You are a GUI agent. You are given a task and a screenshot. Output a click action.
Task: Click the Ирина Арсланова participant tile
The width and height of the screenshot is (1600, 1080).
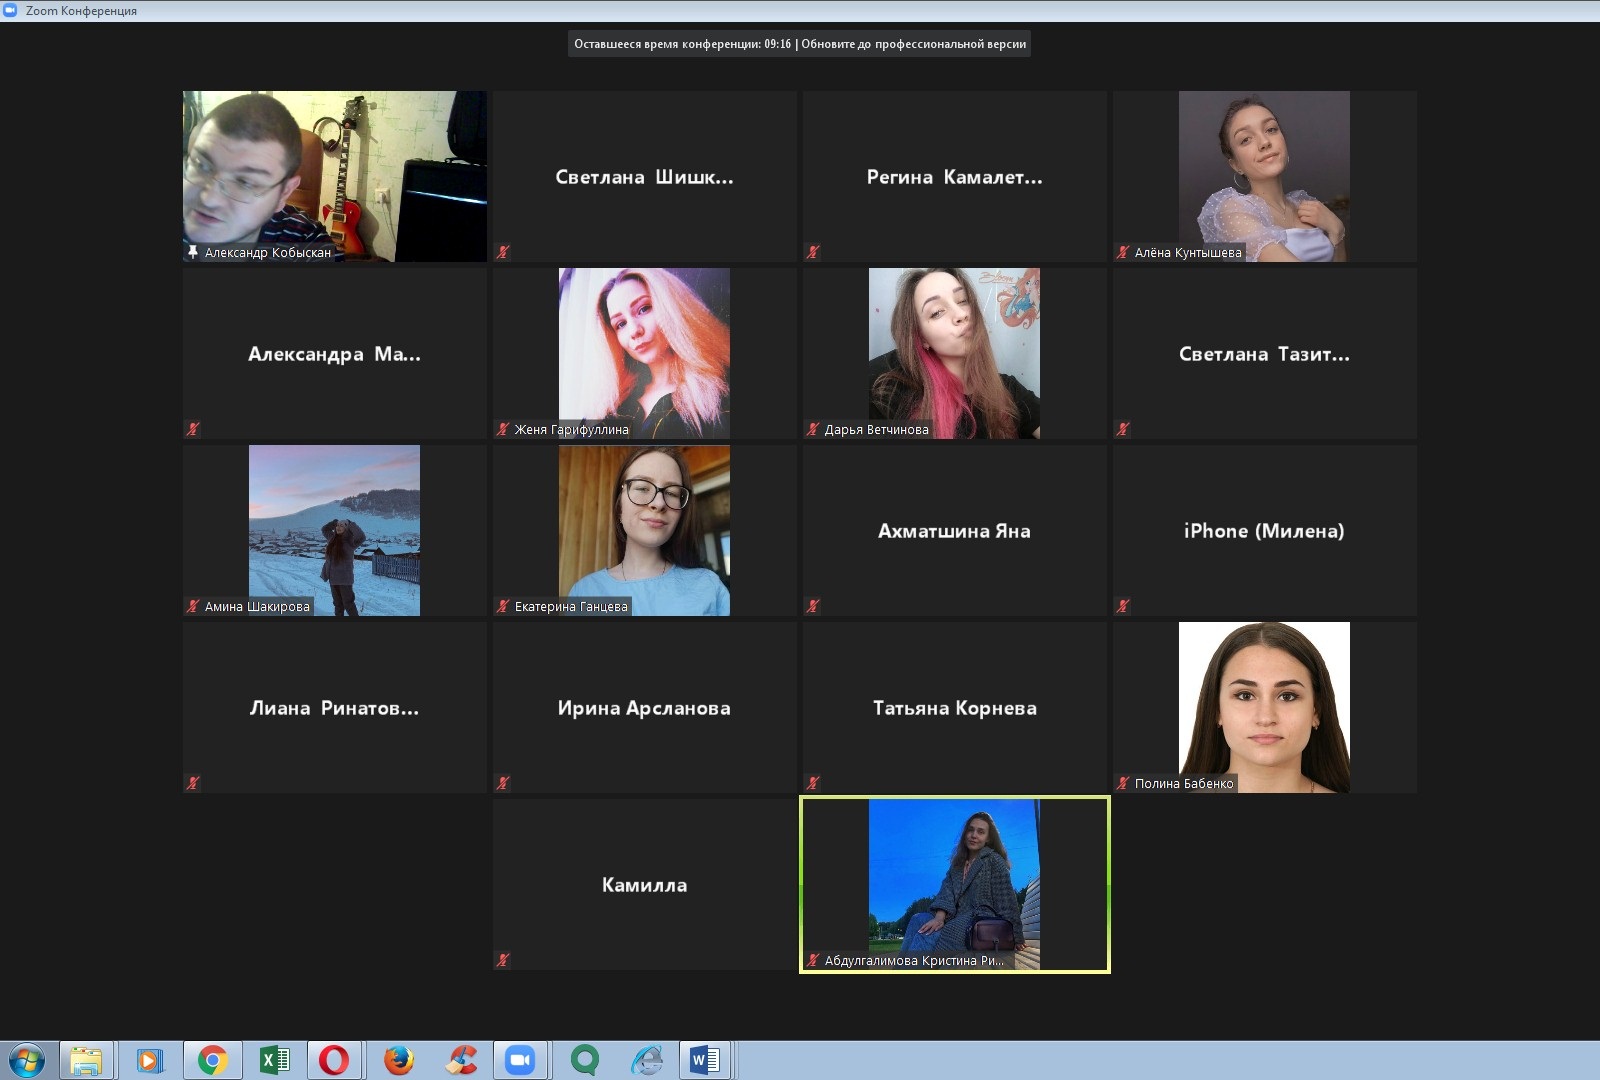pos(644,707)
